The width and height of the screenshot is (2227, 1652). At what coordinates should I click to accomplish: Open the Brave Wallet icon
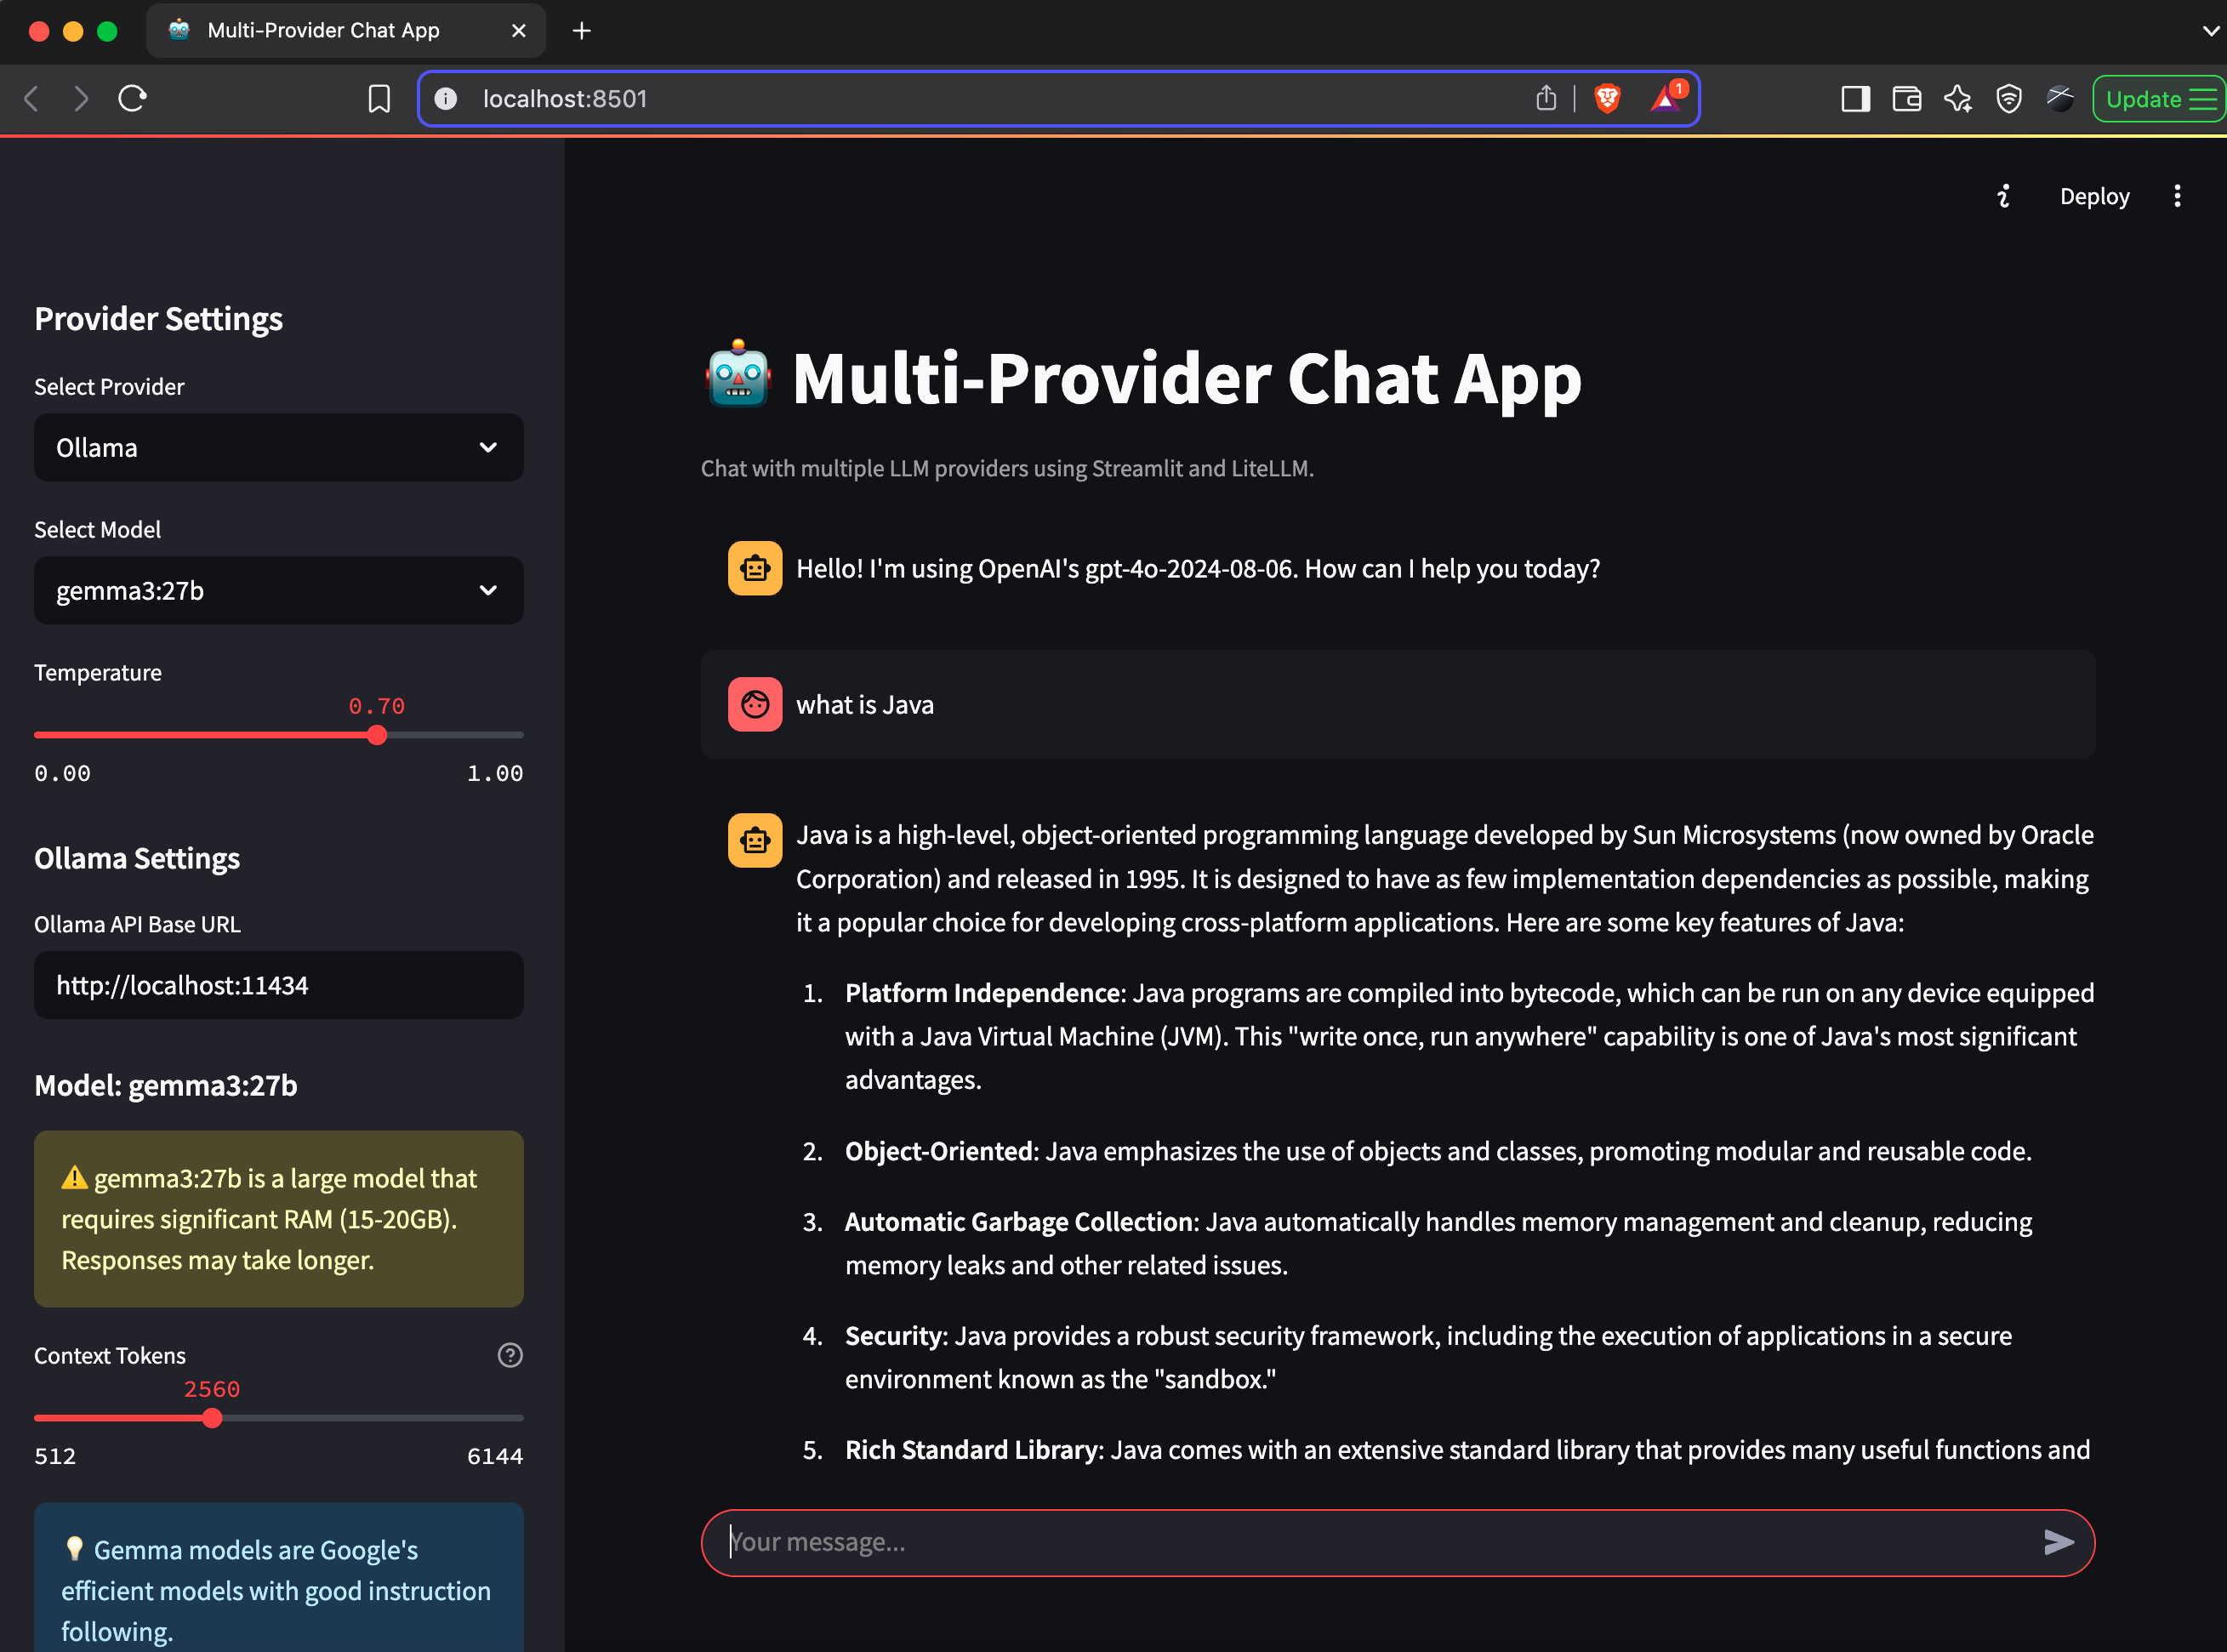click(x=1907, y=99)
